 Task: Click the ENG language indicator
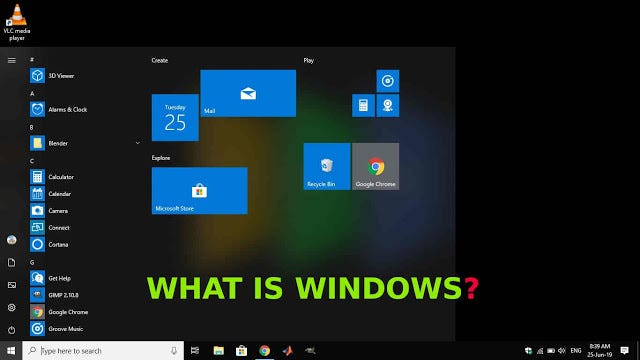[576, 351]
